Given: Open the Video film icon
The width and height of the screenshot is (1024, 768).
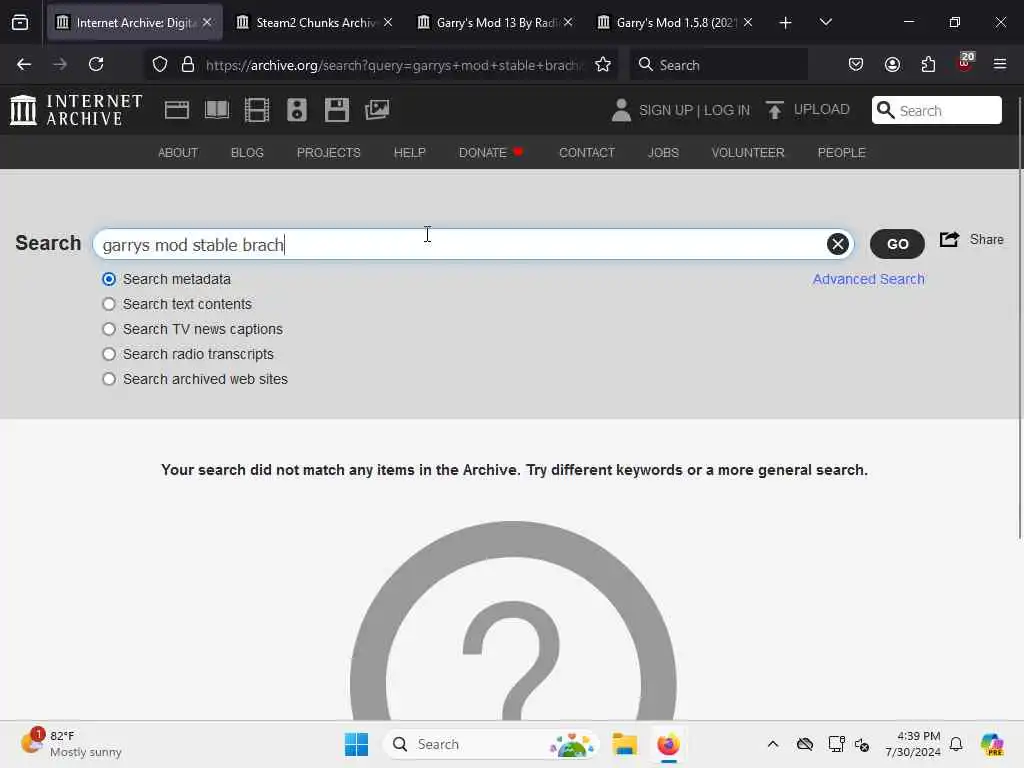Looking at the screenshot, I should coord(257,110).
